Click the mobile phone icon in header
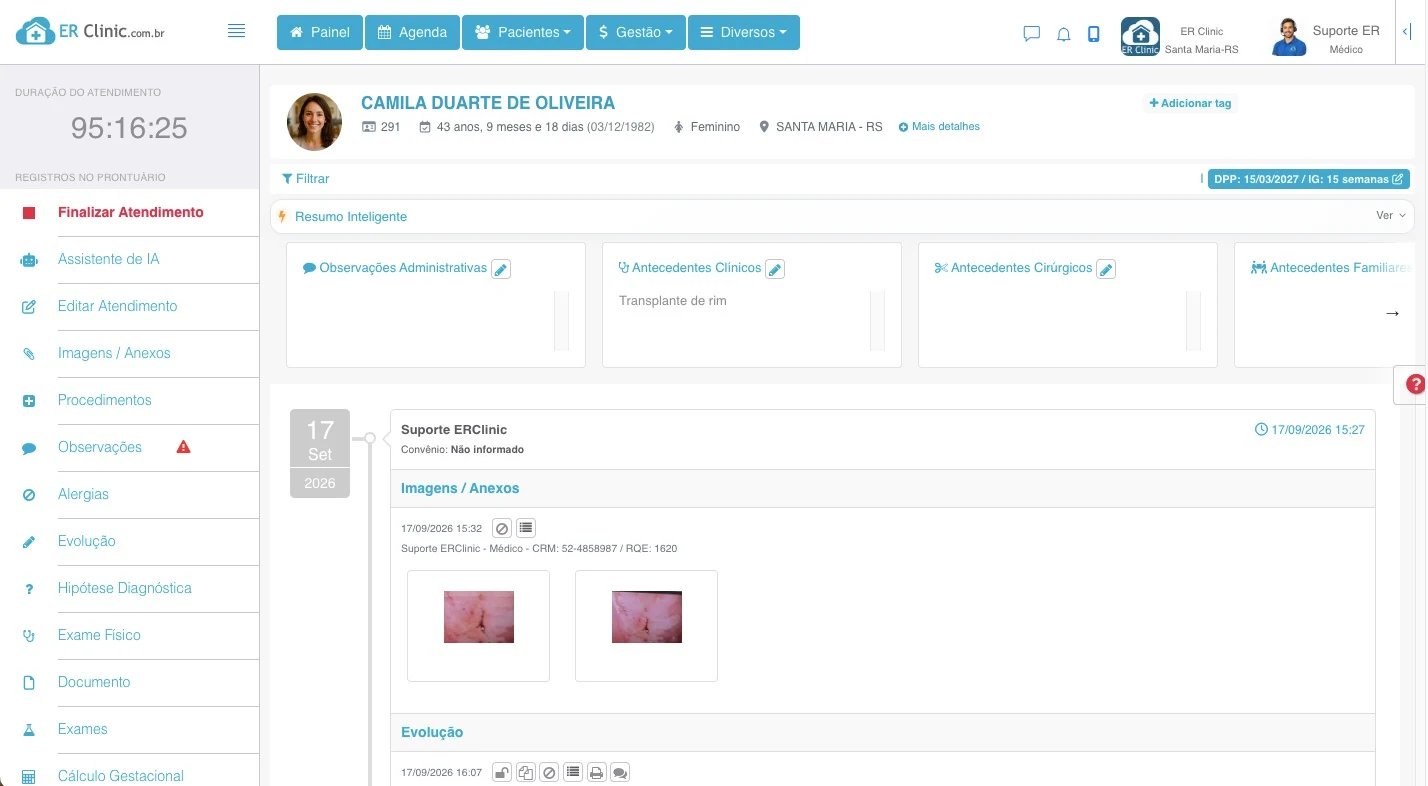 pyautogui.click(x=1094, y=34)
